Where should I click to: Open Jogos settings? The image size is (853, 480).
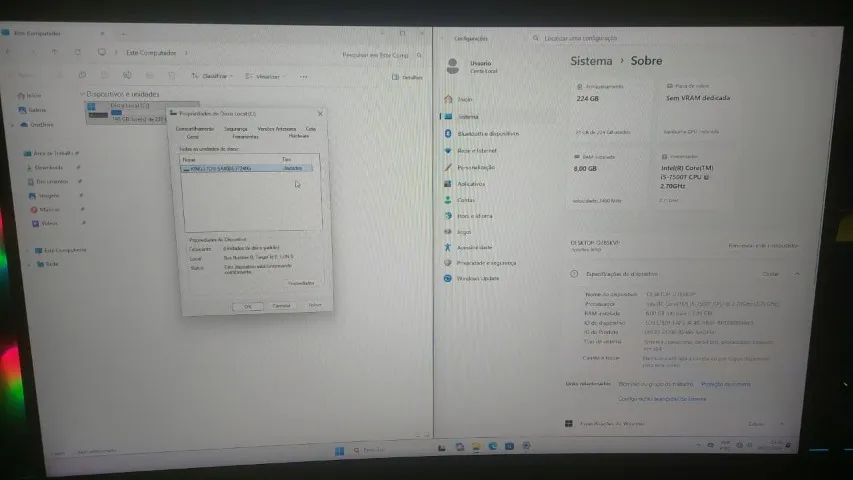458,232
